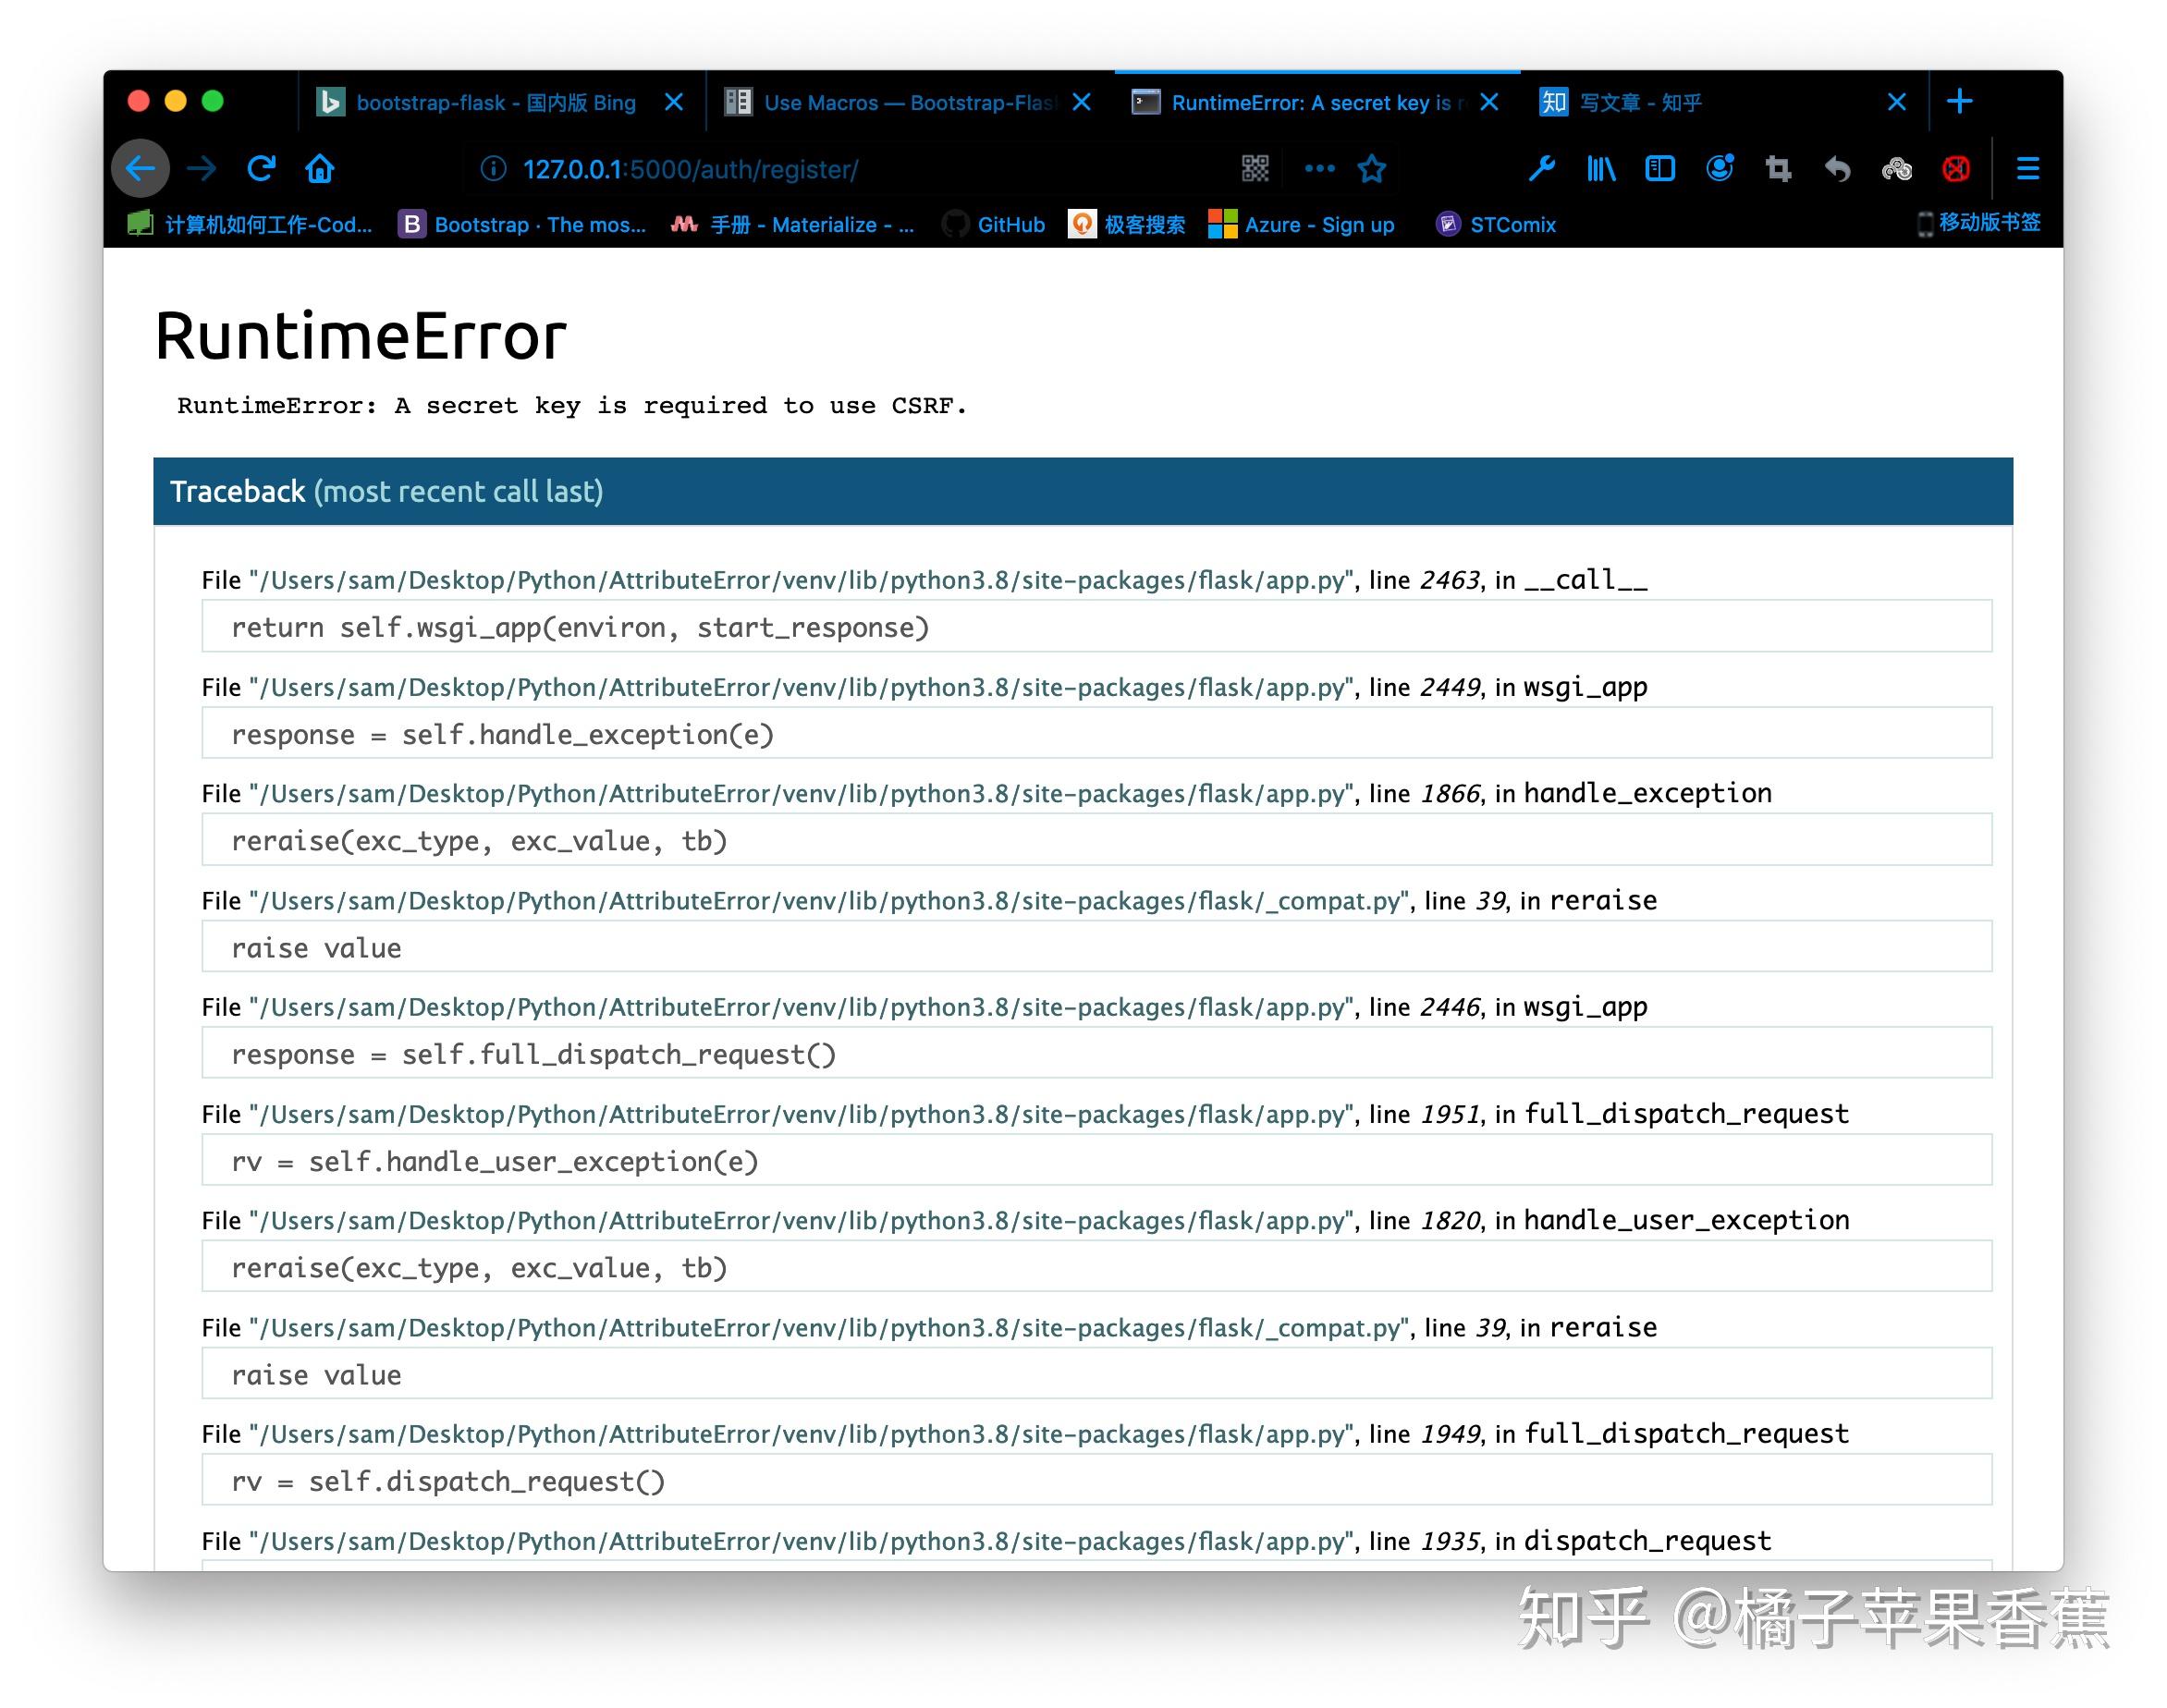The height and width of the screenshot is (1708, 2167).
Task: Close the 写文章 - 知乎 tab
Action: [x=1896, y=102]
